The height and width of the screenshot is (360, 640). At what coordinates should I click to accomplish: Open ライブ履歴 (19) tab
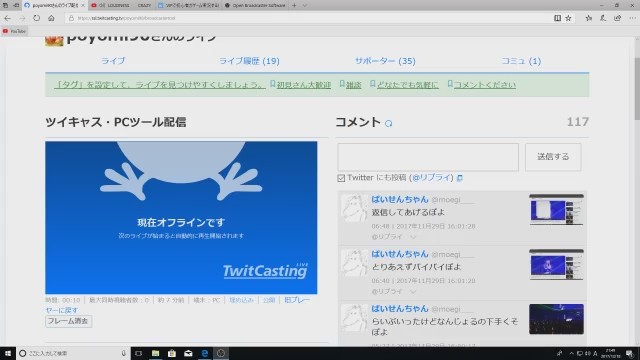click(x=249, y=61)
